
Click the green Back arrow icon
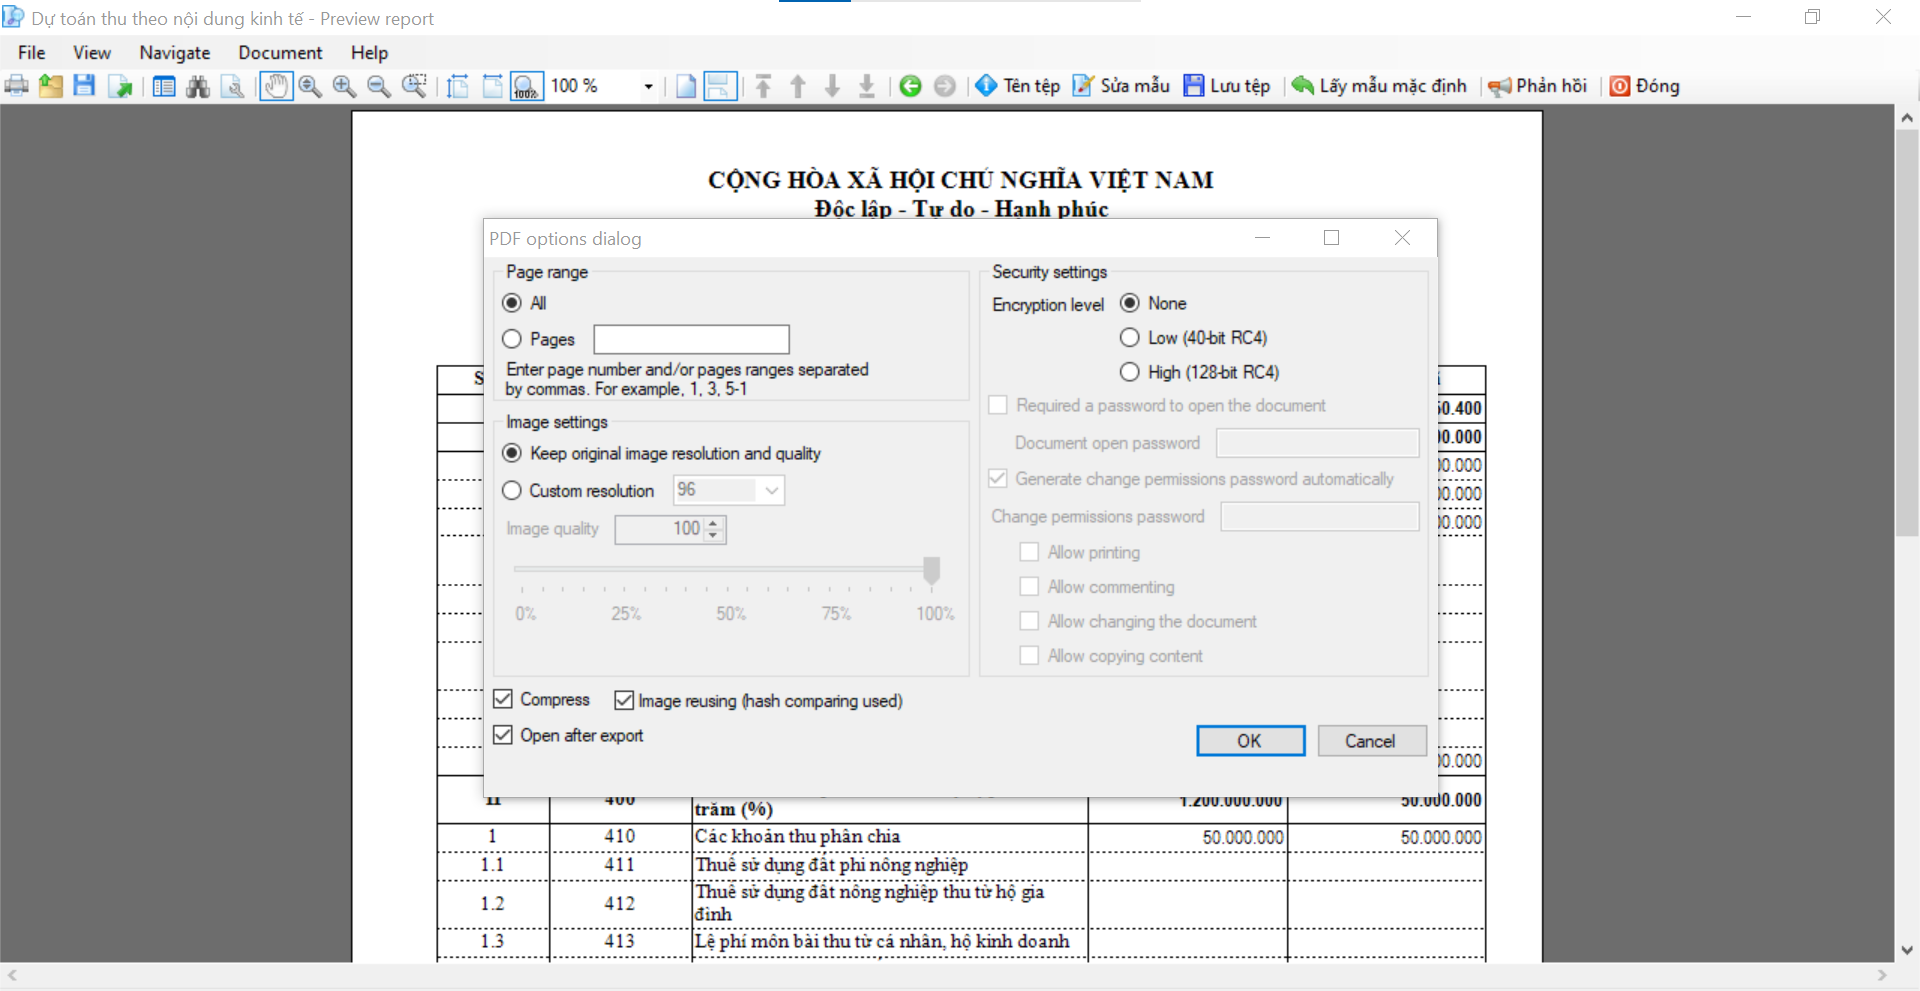(910, 86)
